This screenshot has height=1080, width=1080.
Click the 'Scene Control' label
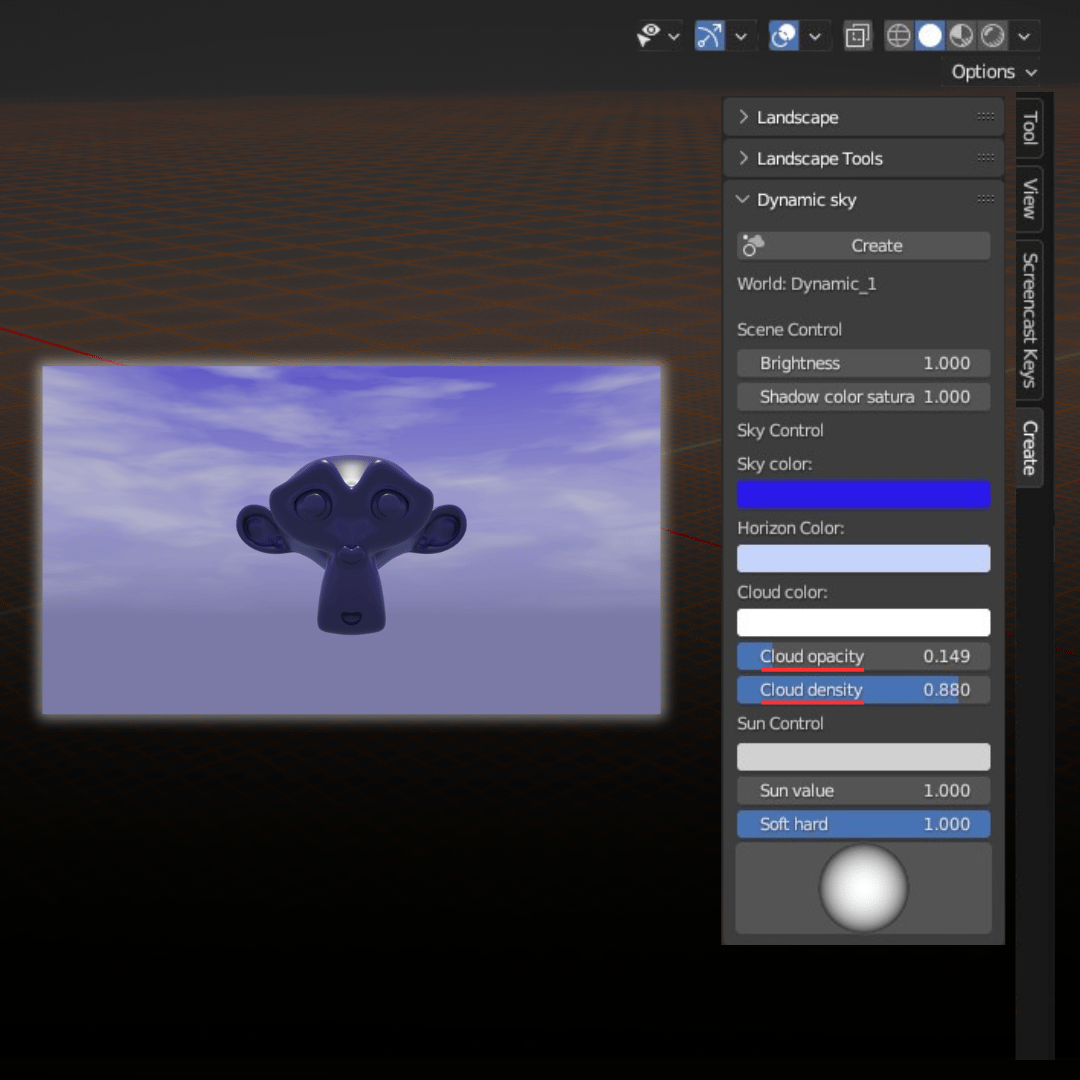pyautogui.click(x=789, y=330)
